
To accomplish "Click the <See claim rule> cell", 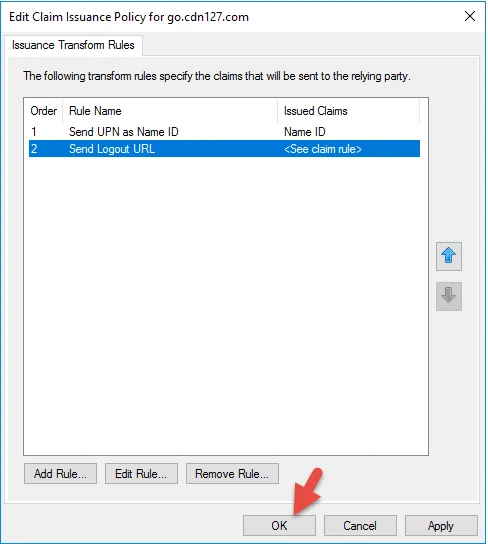I will pyautogui.click(x=323, y=149).
